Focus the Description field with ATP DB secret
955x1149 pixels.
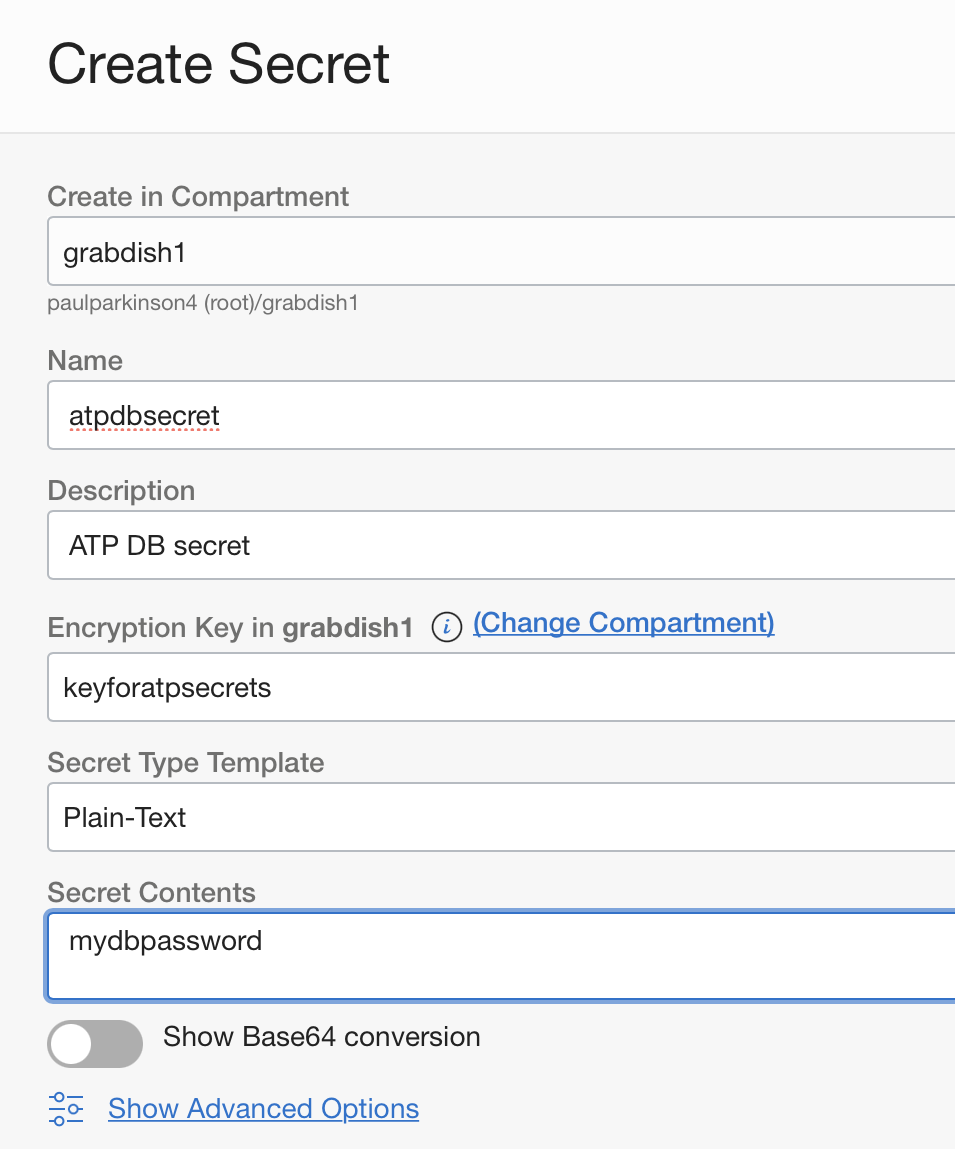[500, 545]
